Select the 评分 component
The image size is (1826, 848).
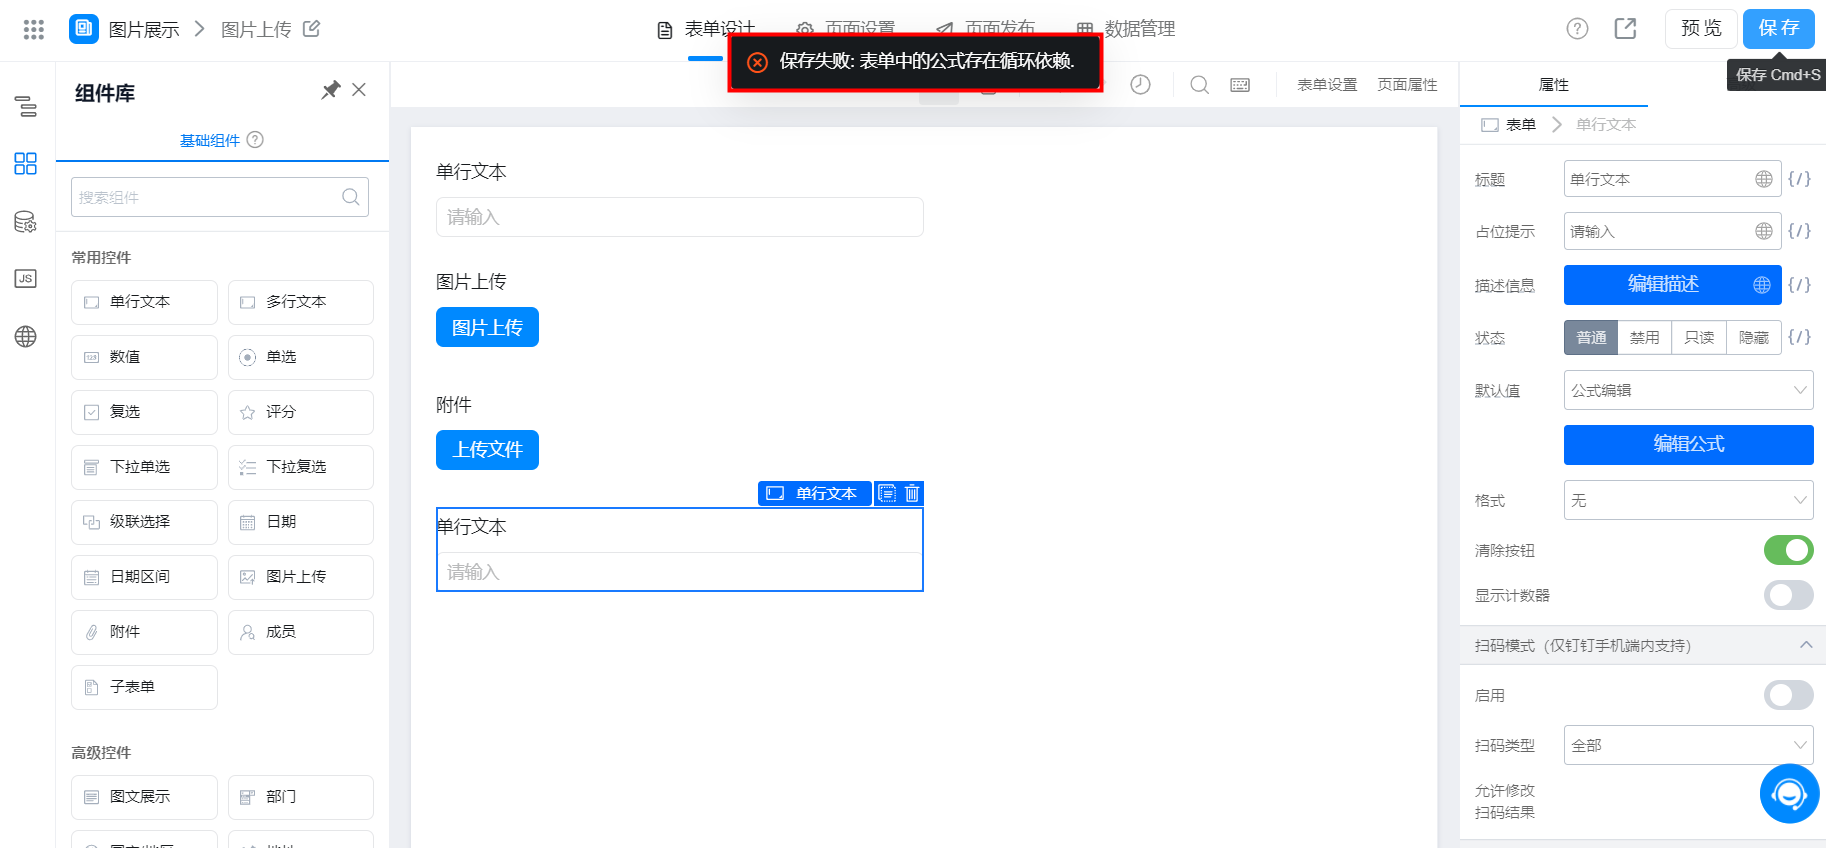pyautogui.click(x=301, y=412)
